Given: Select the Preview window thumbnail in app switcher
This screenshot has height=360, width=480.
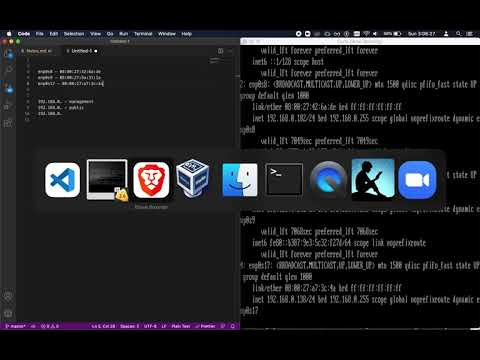Looking at the screenshot, I should tap(107, 180).
